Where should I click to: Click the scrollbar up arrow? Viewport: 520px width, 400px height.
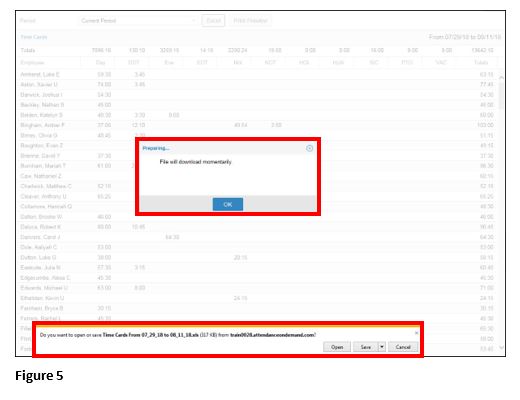coord(501,77)
